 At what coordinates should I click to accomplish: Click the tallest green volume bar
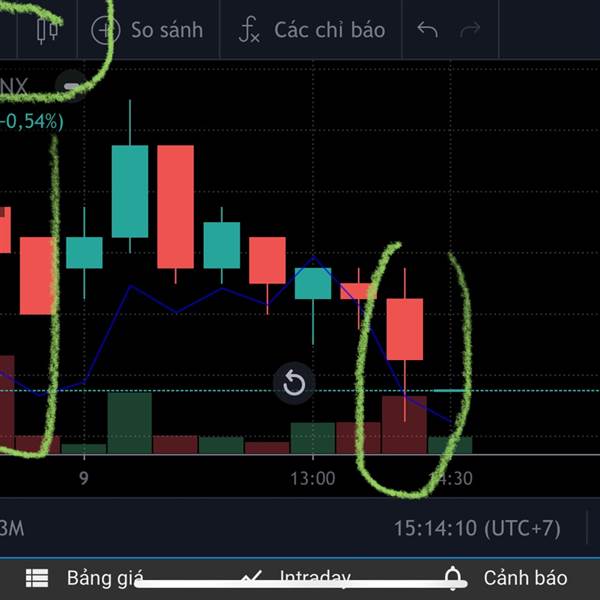130,422
